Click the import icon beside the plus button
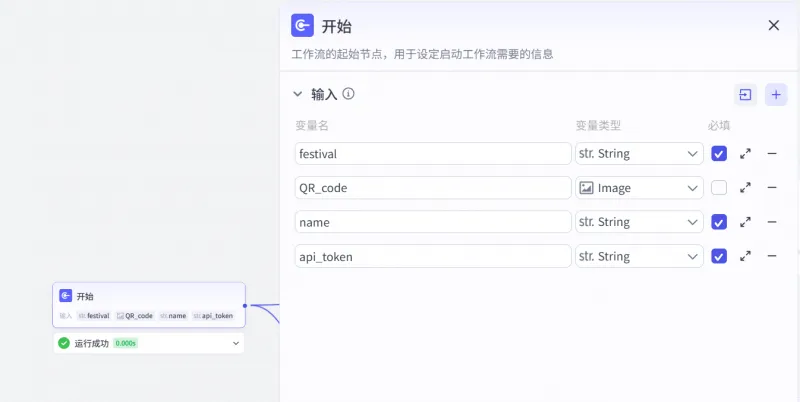Image resolution: width=800 pixels, height=402 pixels. 745,94
